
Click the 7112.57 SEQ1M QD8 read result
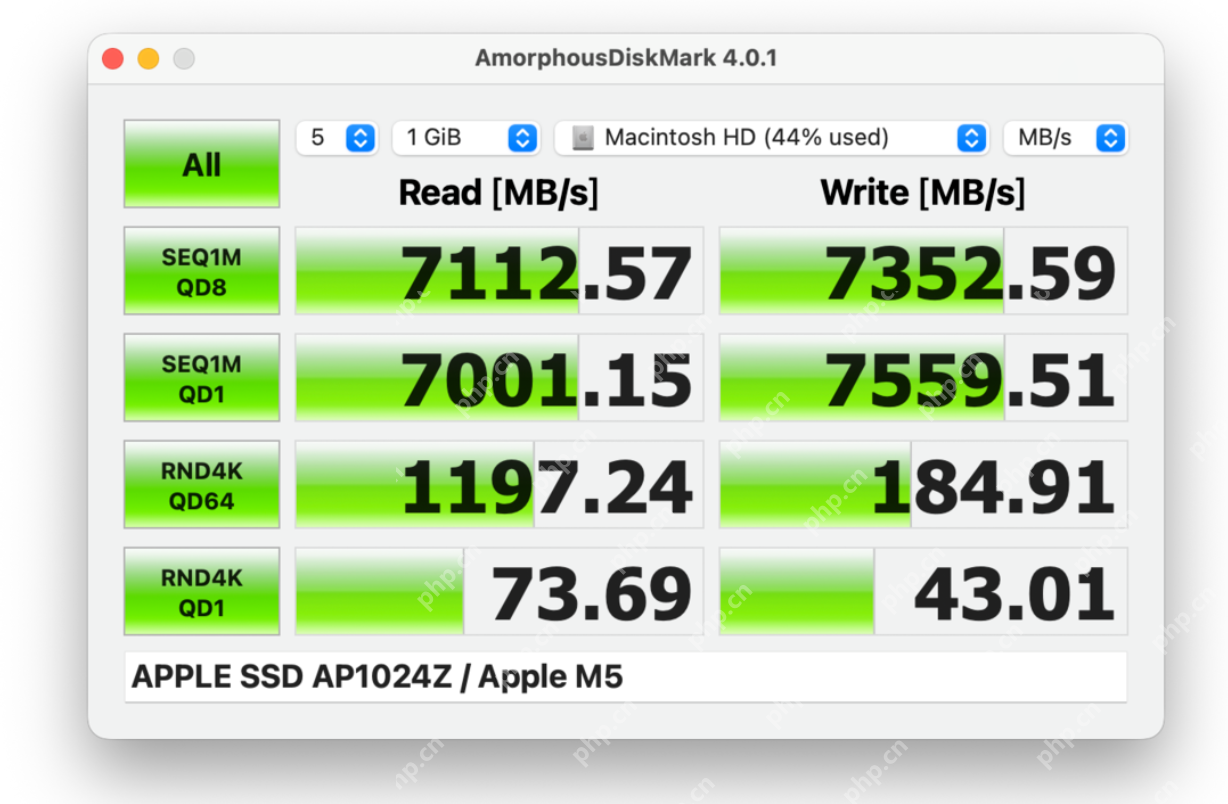click(x=499, y=271)
